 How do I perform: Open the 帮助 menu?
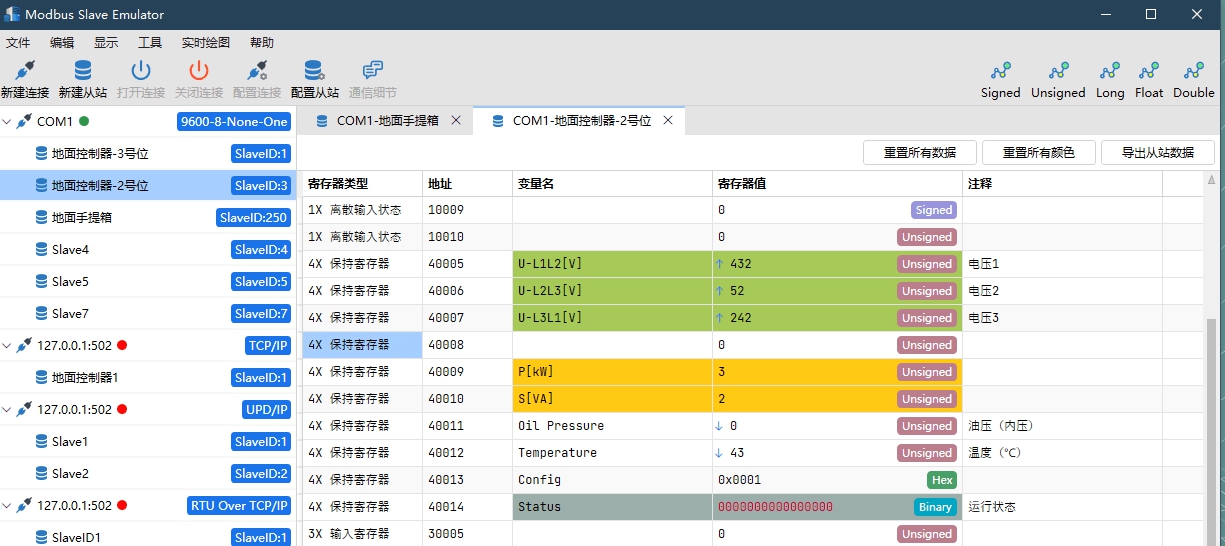click(x=262, y=43)
